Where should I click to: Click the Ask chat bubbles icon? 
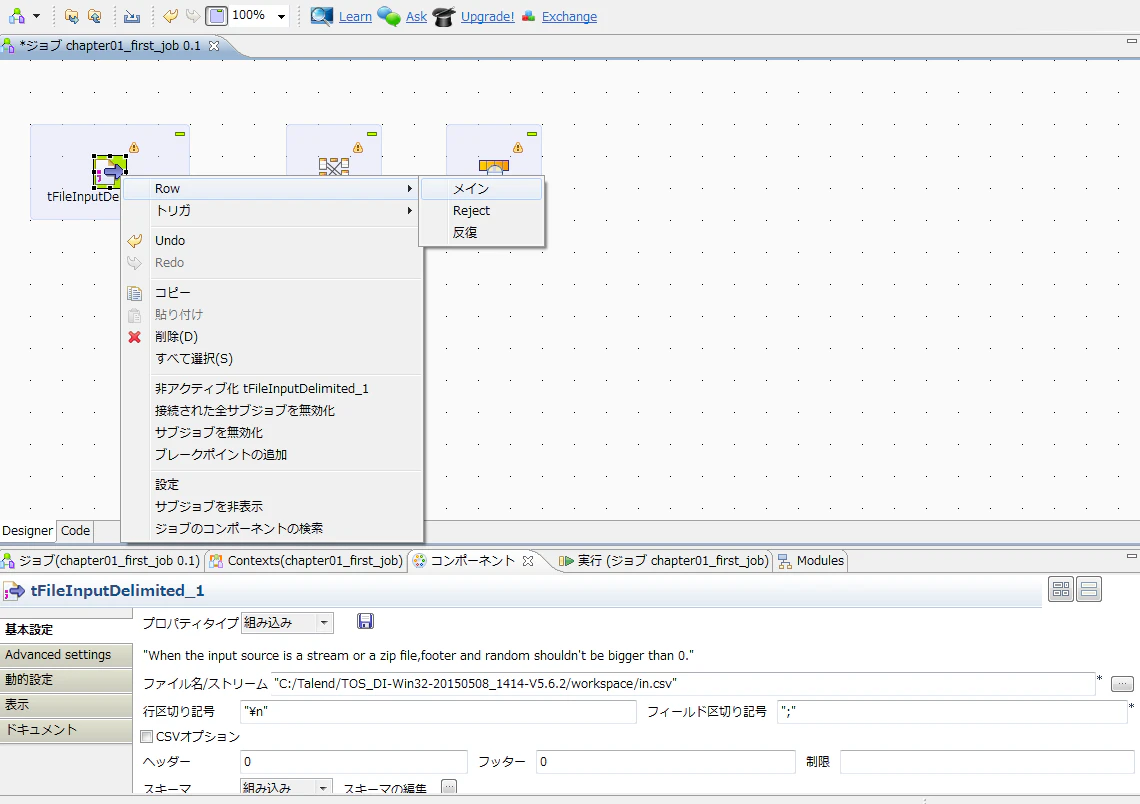[389, 16]
